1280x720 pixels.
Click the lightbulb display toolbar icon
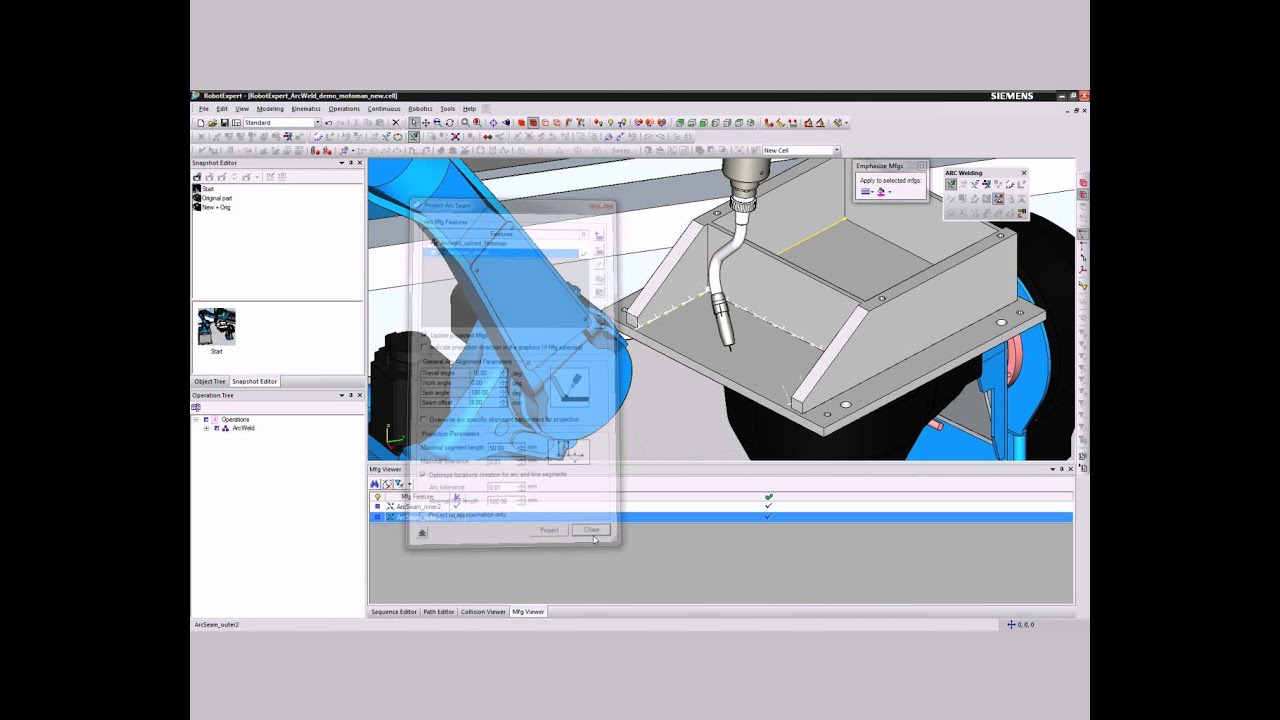click(x=610, y=123)
